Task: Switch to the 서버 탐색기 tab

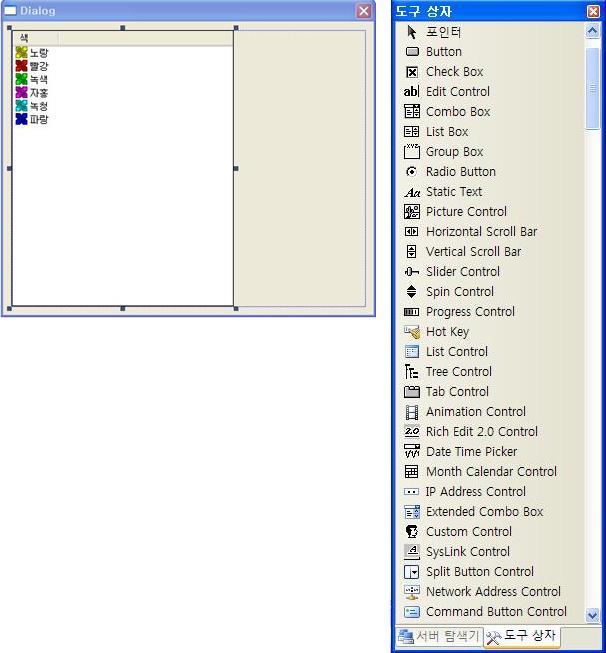Action: (439, 636)
